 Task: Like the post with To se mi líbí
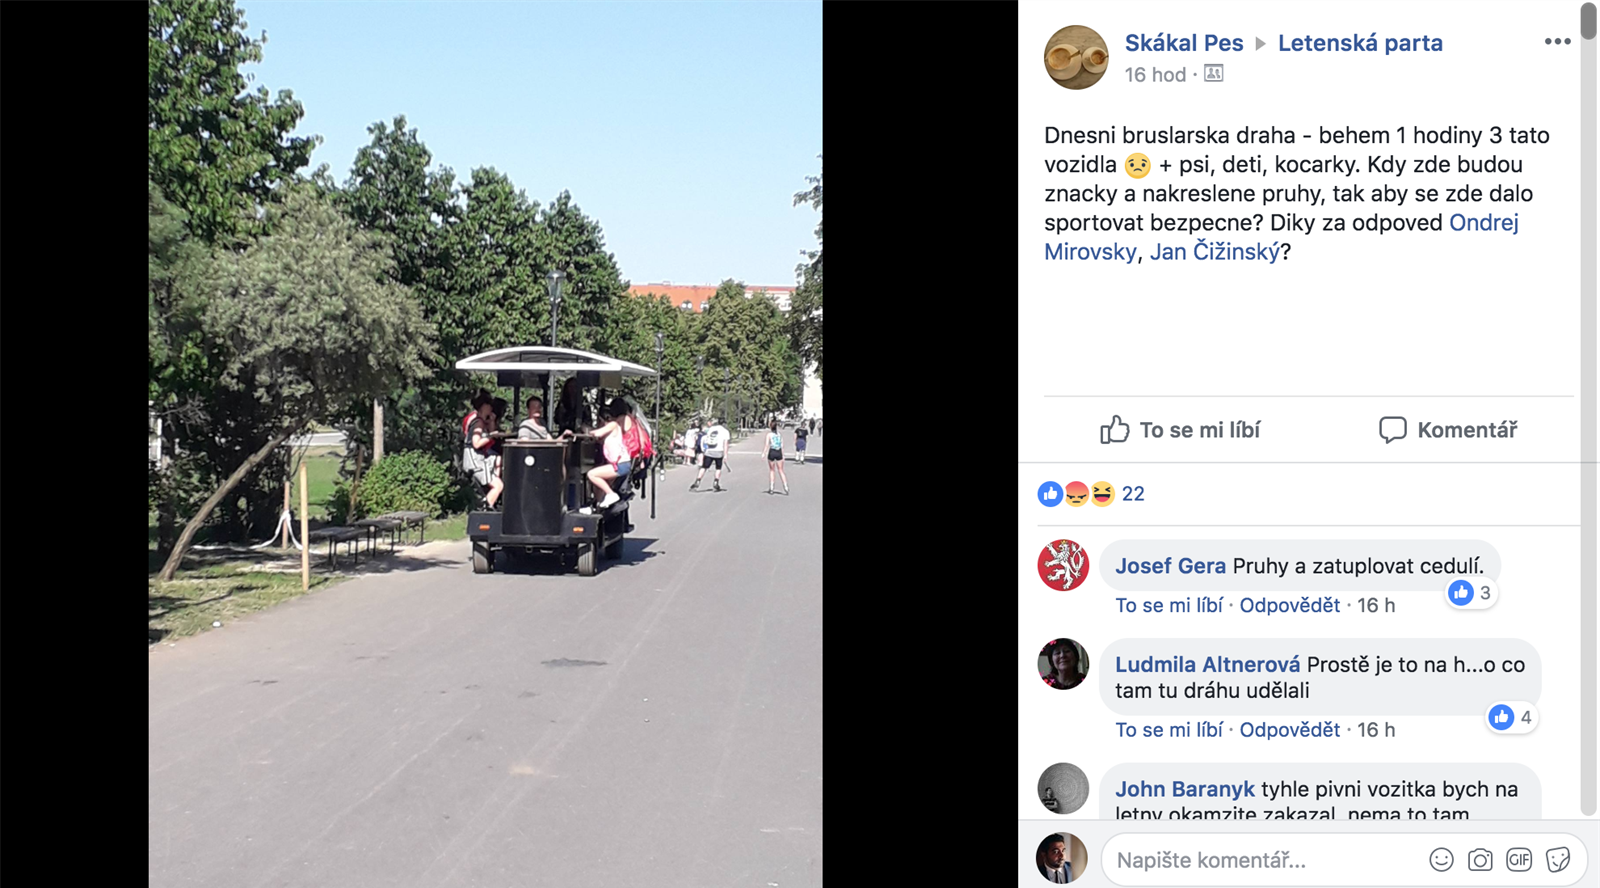(x=1180, y=430)
